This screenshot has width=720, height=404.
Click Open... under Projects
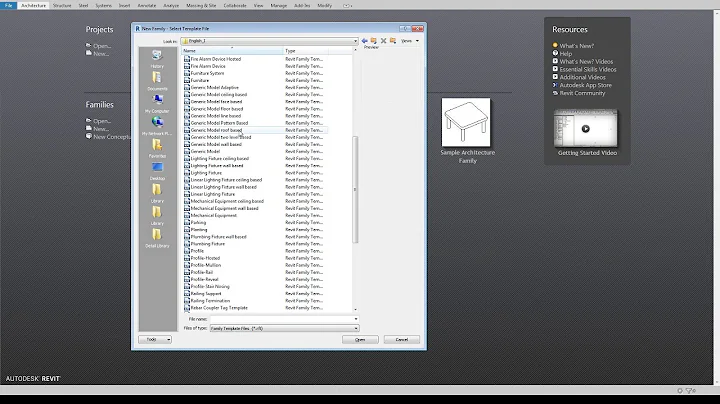[102, 45]
